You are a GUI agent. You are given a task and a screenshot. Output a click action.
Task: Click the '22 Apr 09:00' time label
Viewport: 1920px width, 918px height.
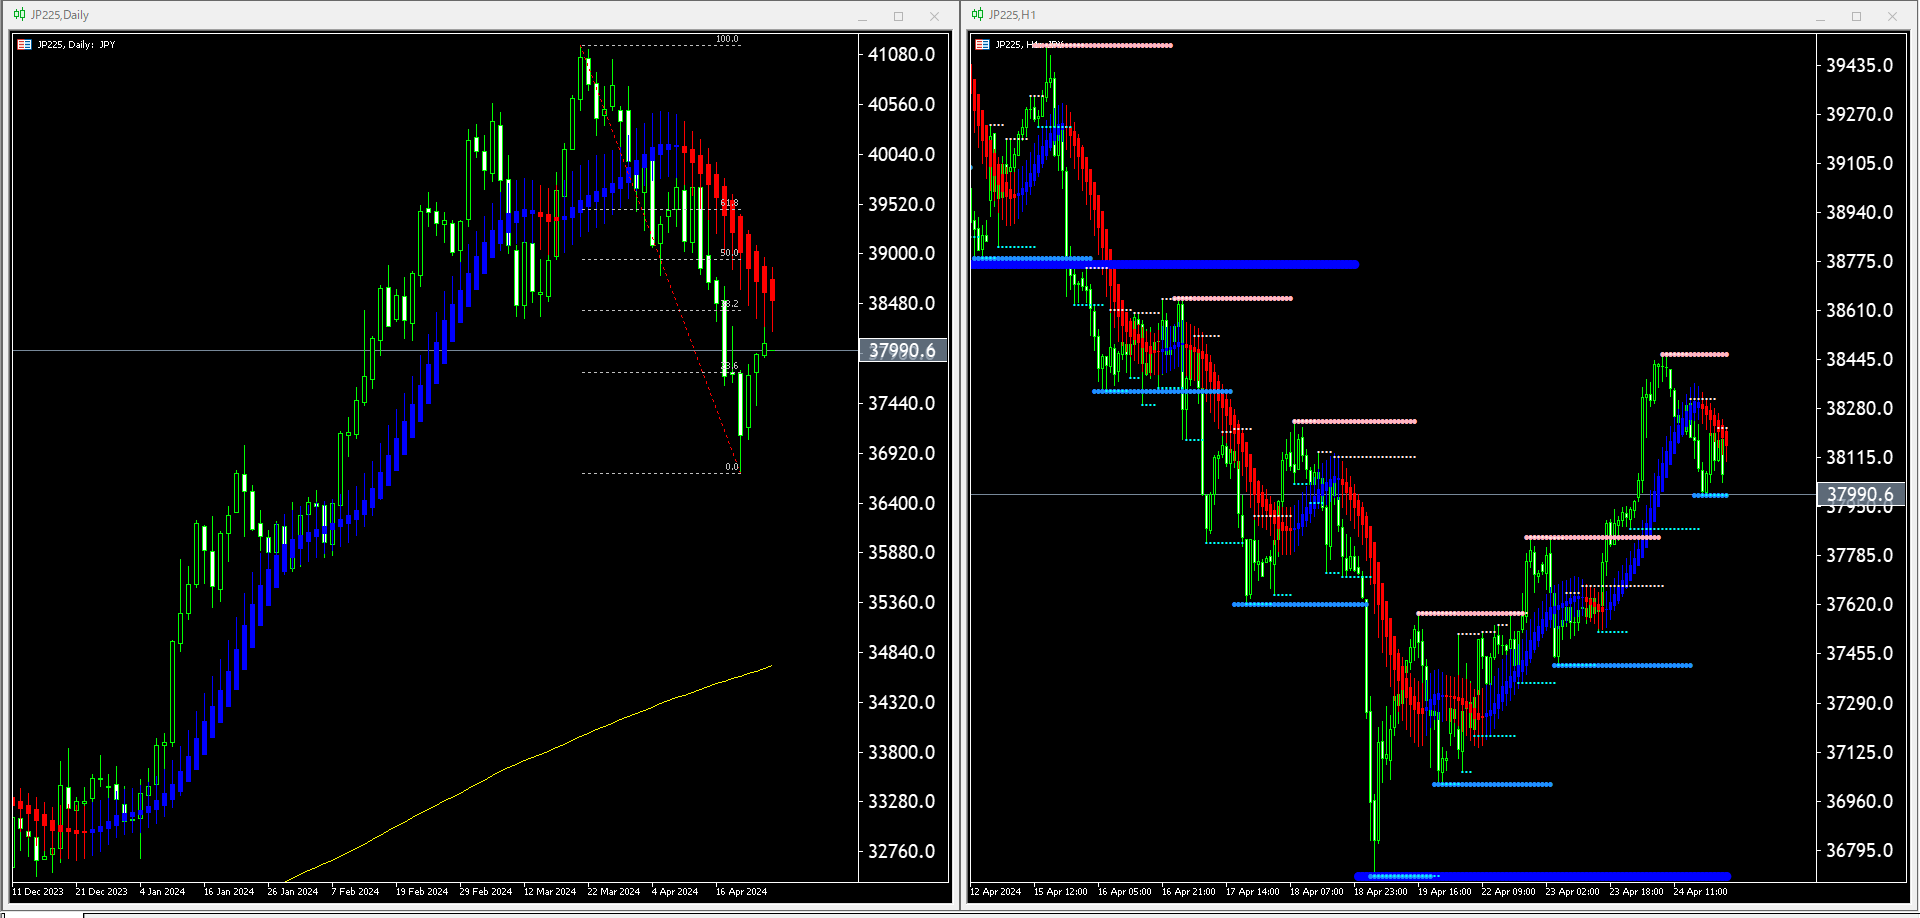point(1508,892)
